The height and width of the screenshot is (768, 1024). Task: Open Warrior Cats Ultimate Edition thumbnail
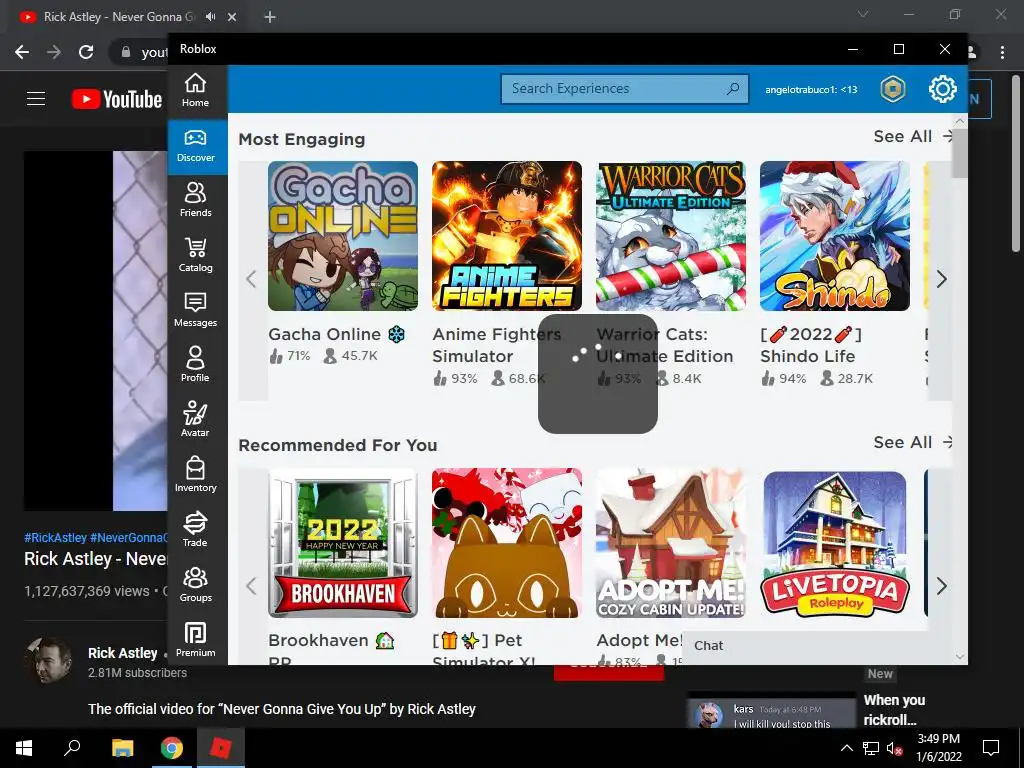671,236
